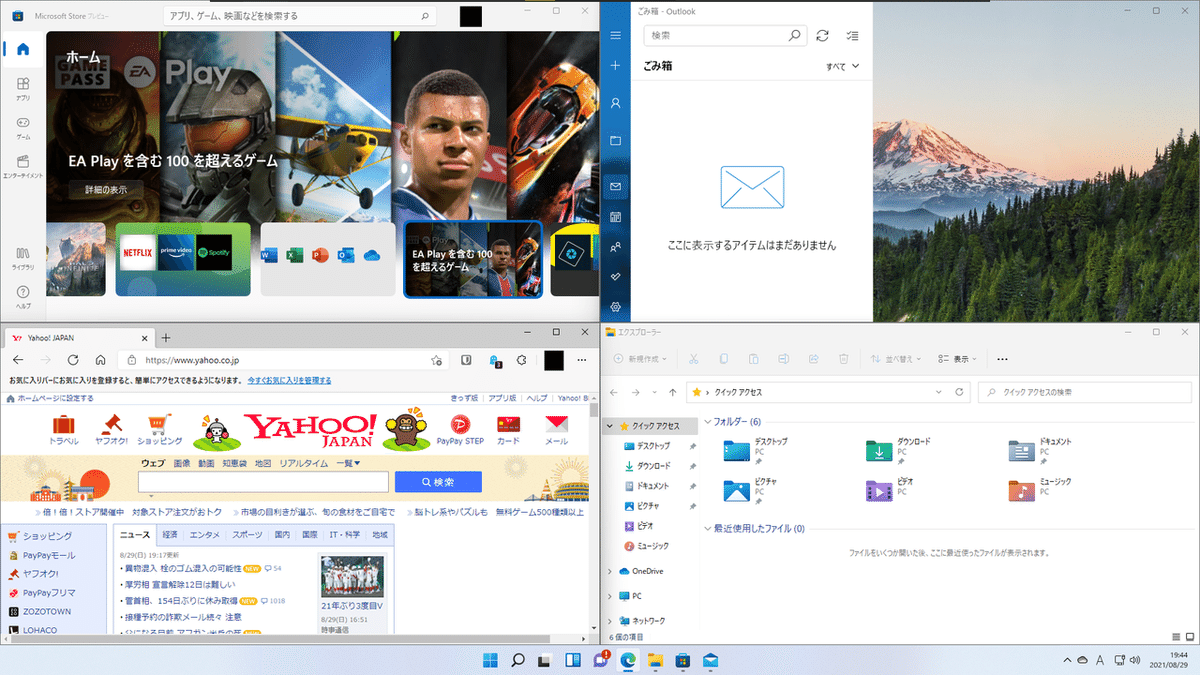Open To Do checkmark icon in Outlook

click(616, 276)
